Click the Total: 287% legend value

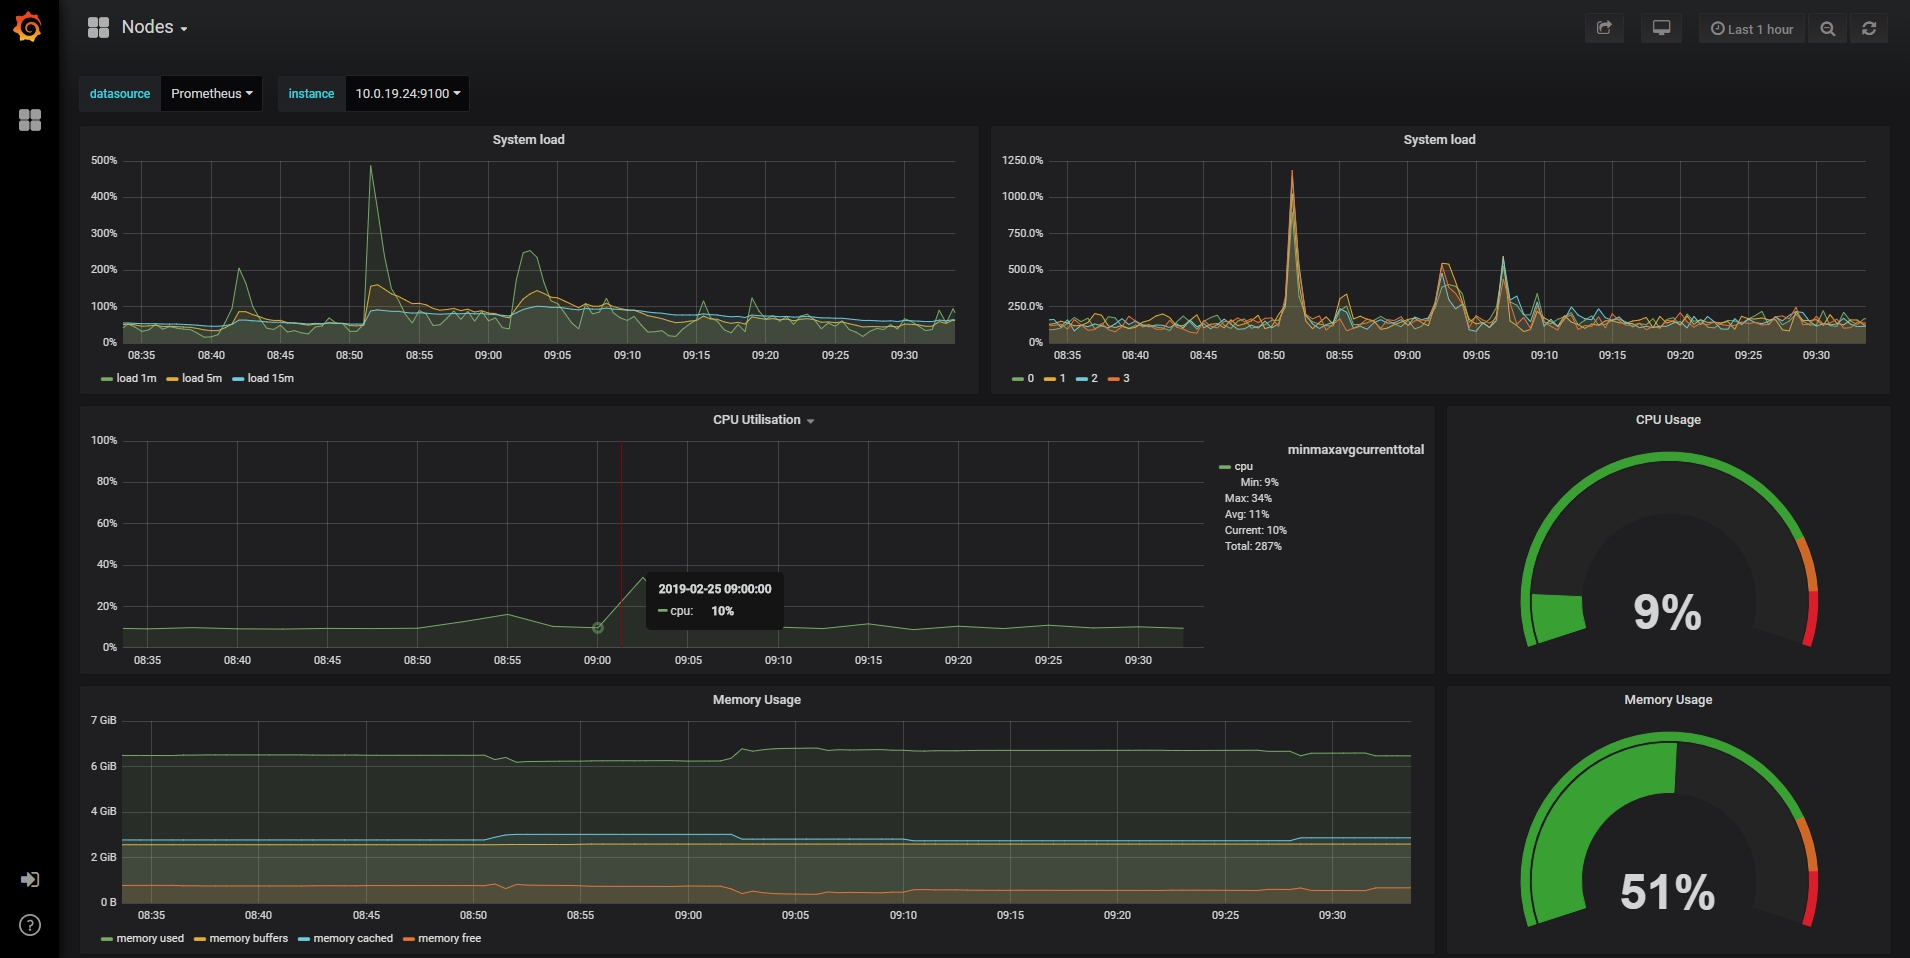click(x=1253, y=546)
